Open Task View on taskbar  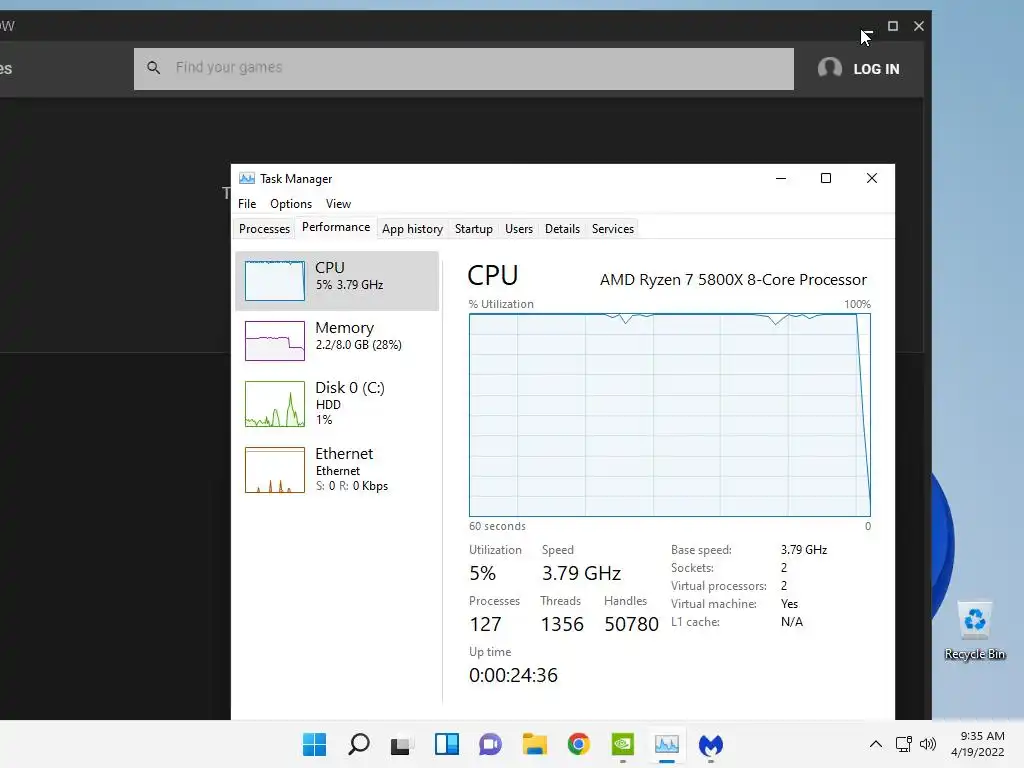pos(402,744)
